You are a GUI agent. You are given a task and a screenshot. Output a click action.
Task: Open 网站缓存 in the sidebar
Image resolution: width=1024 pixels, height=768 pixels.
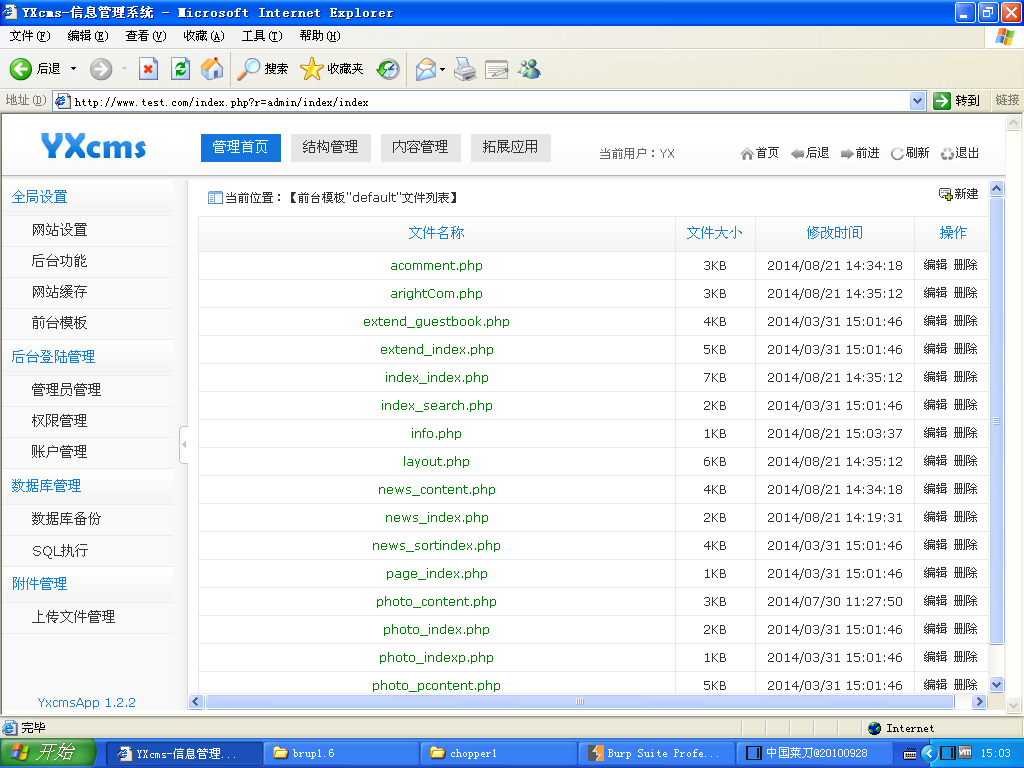pos(59,292)
